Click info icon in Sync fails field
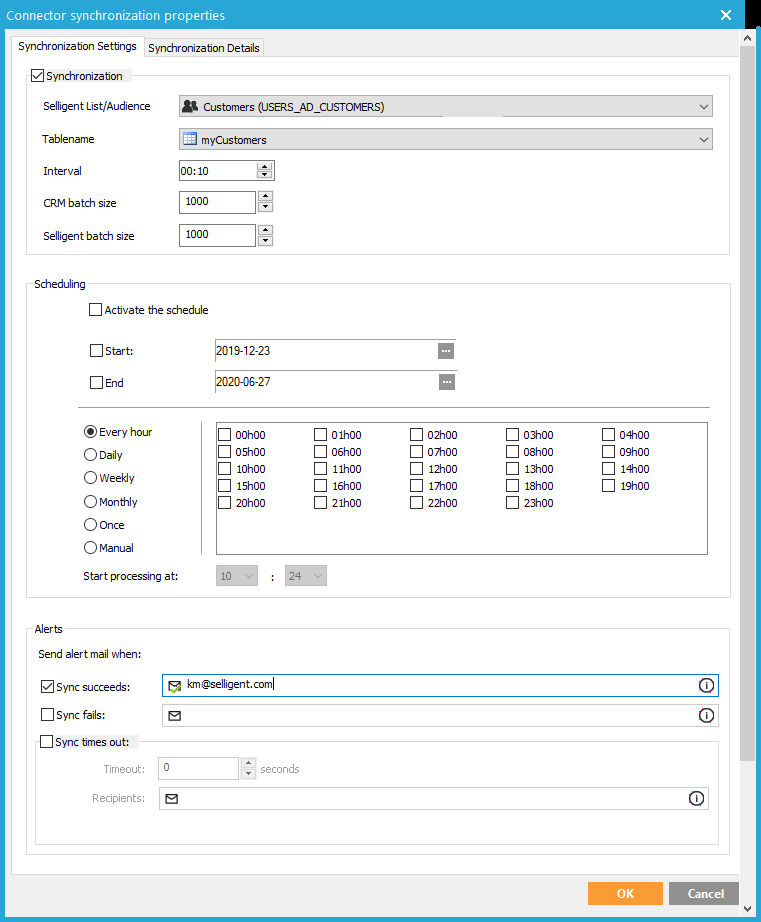Image resolution: width=761 pixels, height=922 pixels. (x=706, y=715)
